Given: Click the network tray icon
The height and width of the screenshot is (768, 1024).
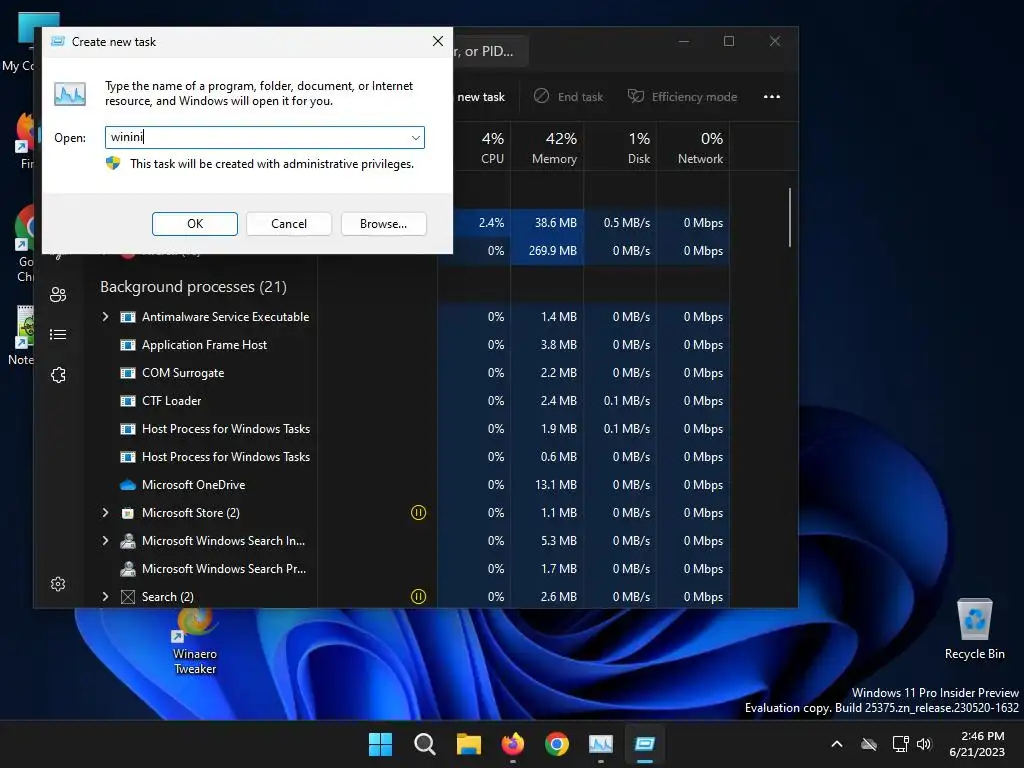Looking at the screenshot, I should (900, 744).
